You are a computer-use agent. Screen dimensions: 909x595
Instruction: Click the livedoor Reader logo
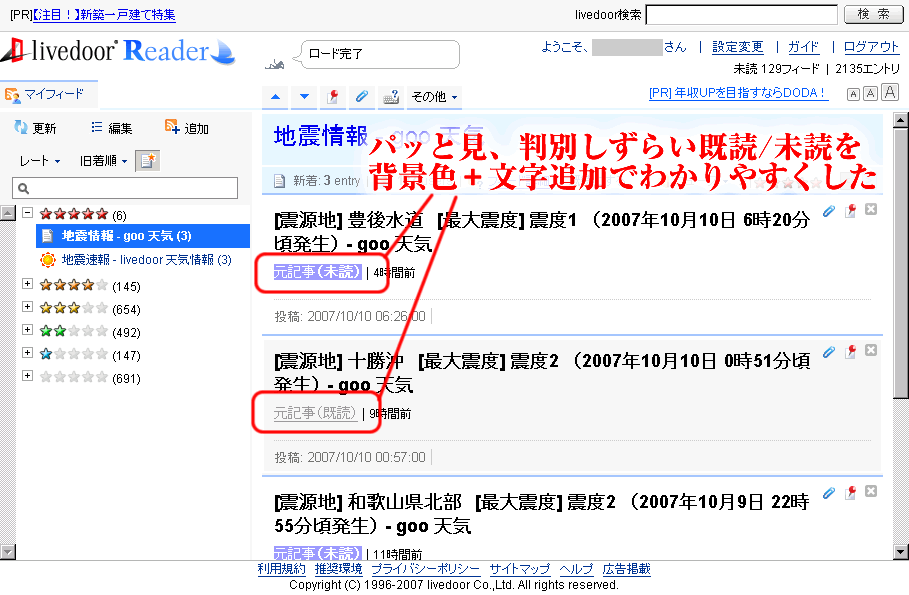pyautogui.click(x=118, y=51)
